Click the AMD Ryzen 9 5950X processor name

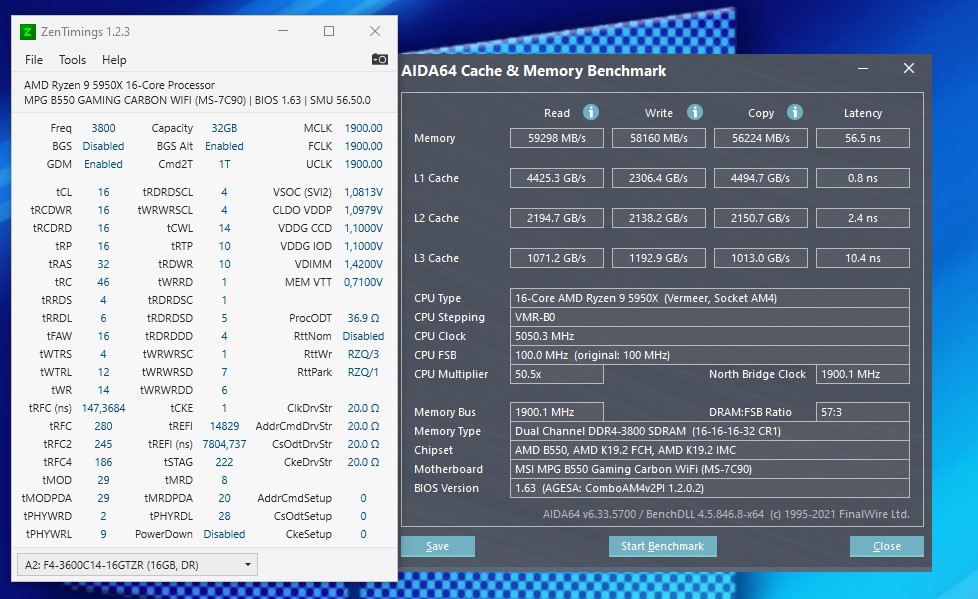click(x=119, y=85)
